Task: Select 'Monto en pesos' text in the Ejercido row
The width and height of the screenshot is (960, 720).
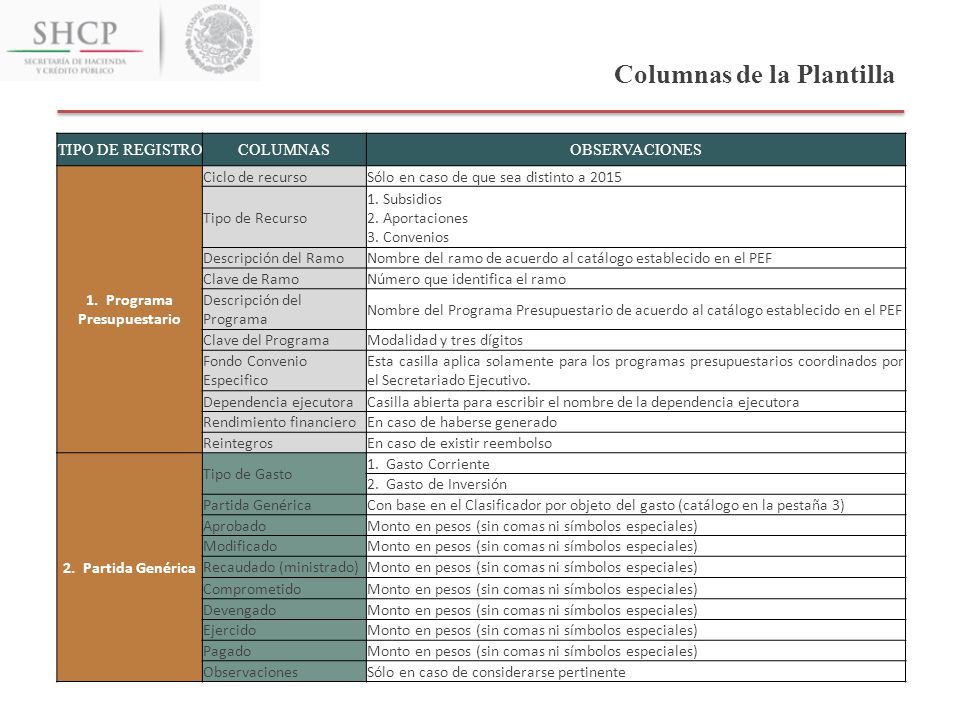Action: coord(532,630)
